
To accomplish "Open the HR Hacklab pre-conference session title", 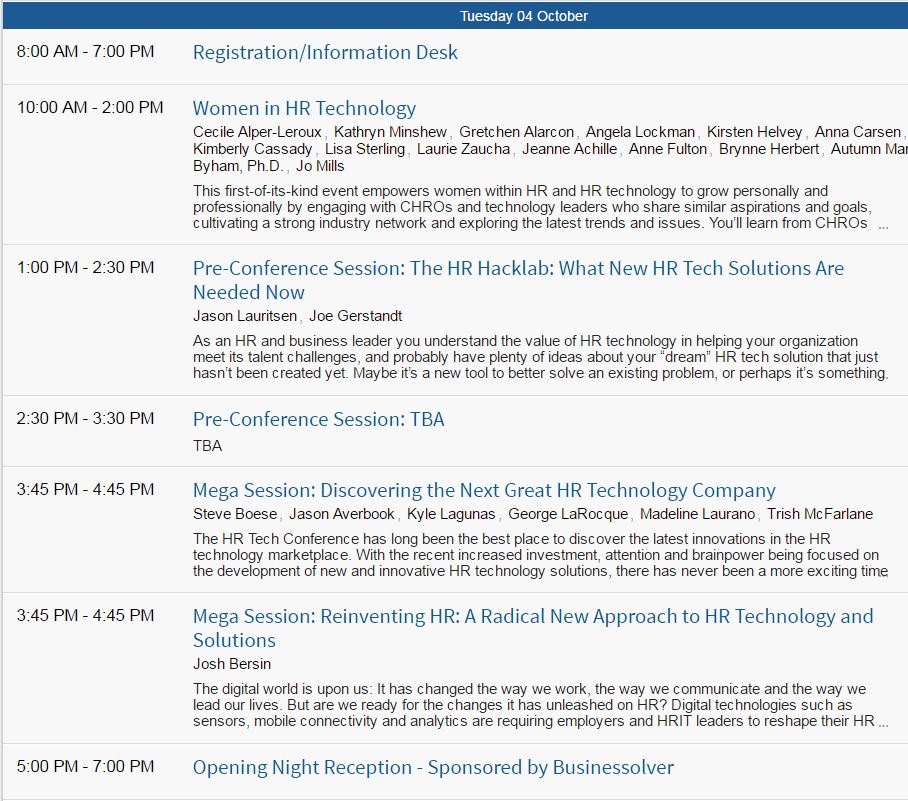I will click(x=518, y=280).
